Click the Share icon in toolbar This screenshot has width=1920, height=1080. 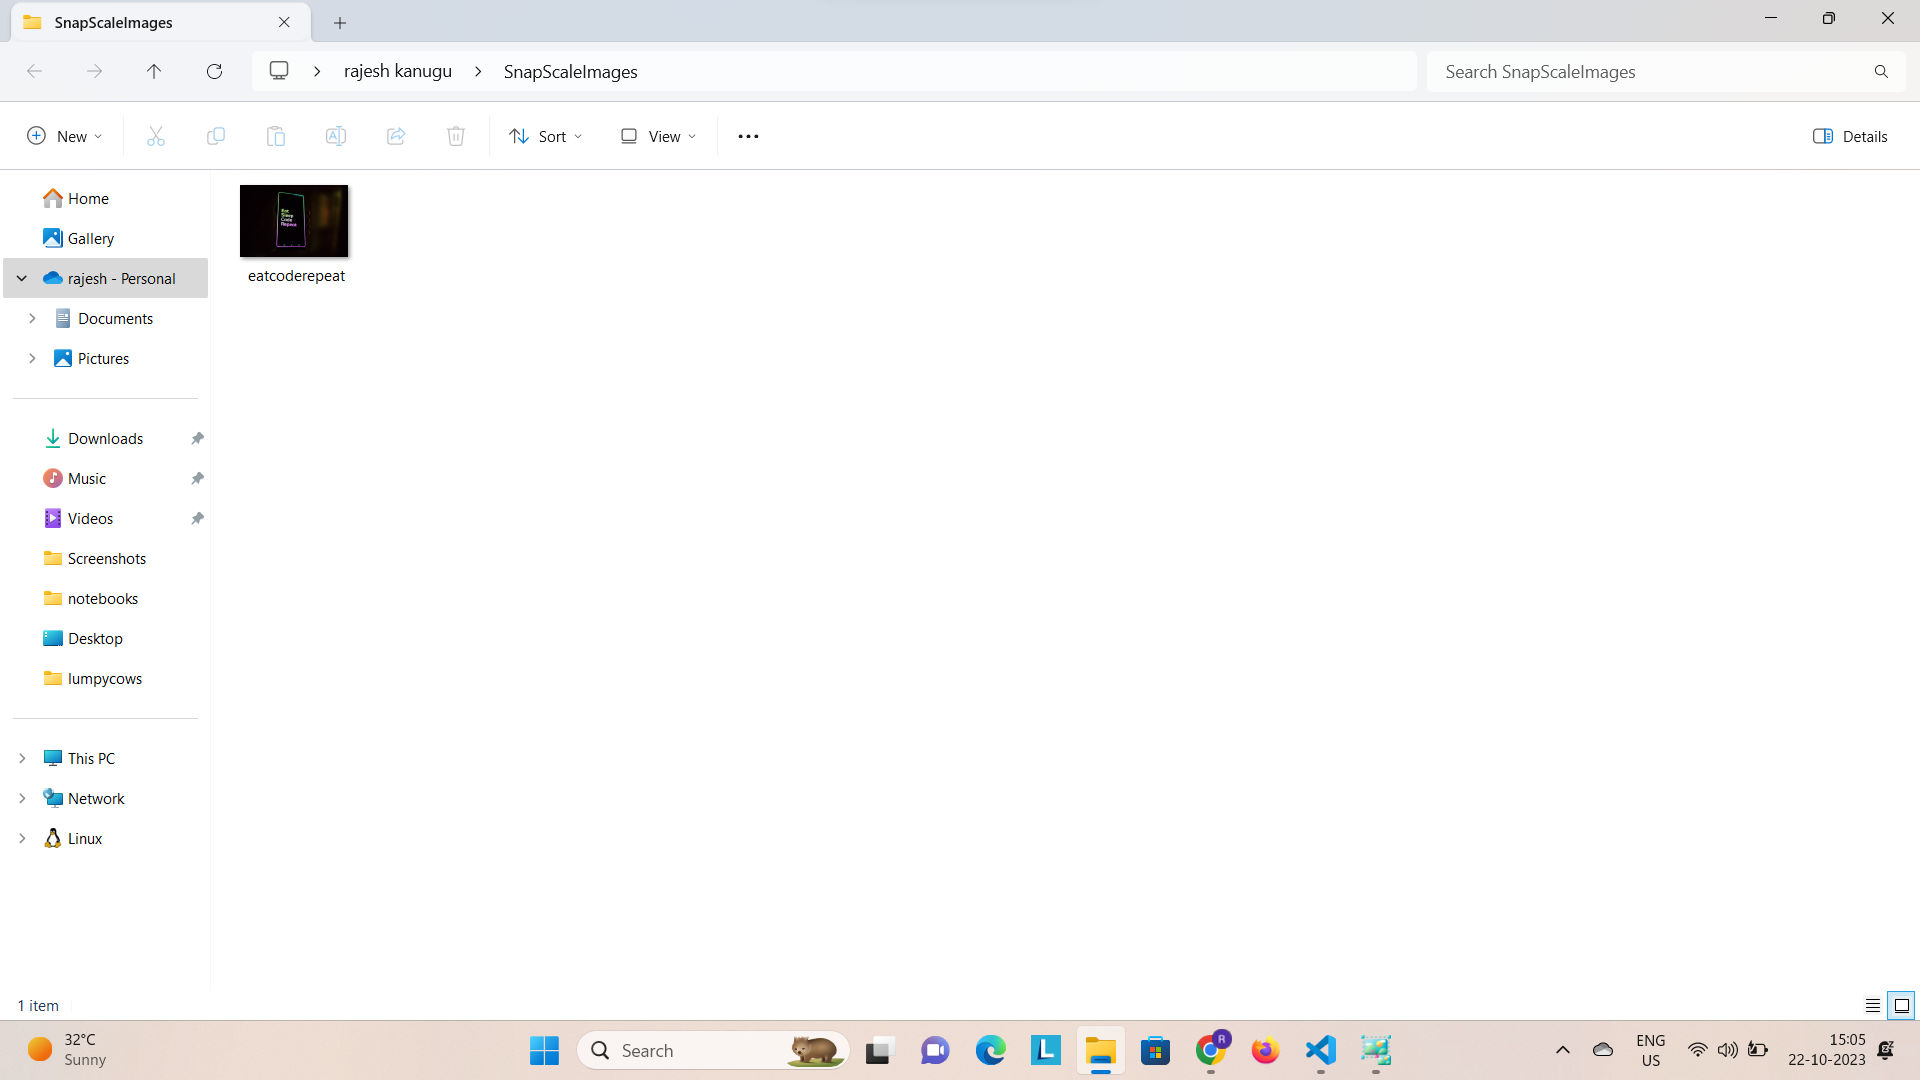click(396, 136)
